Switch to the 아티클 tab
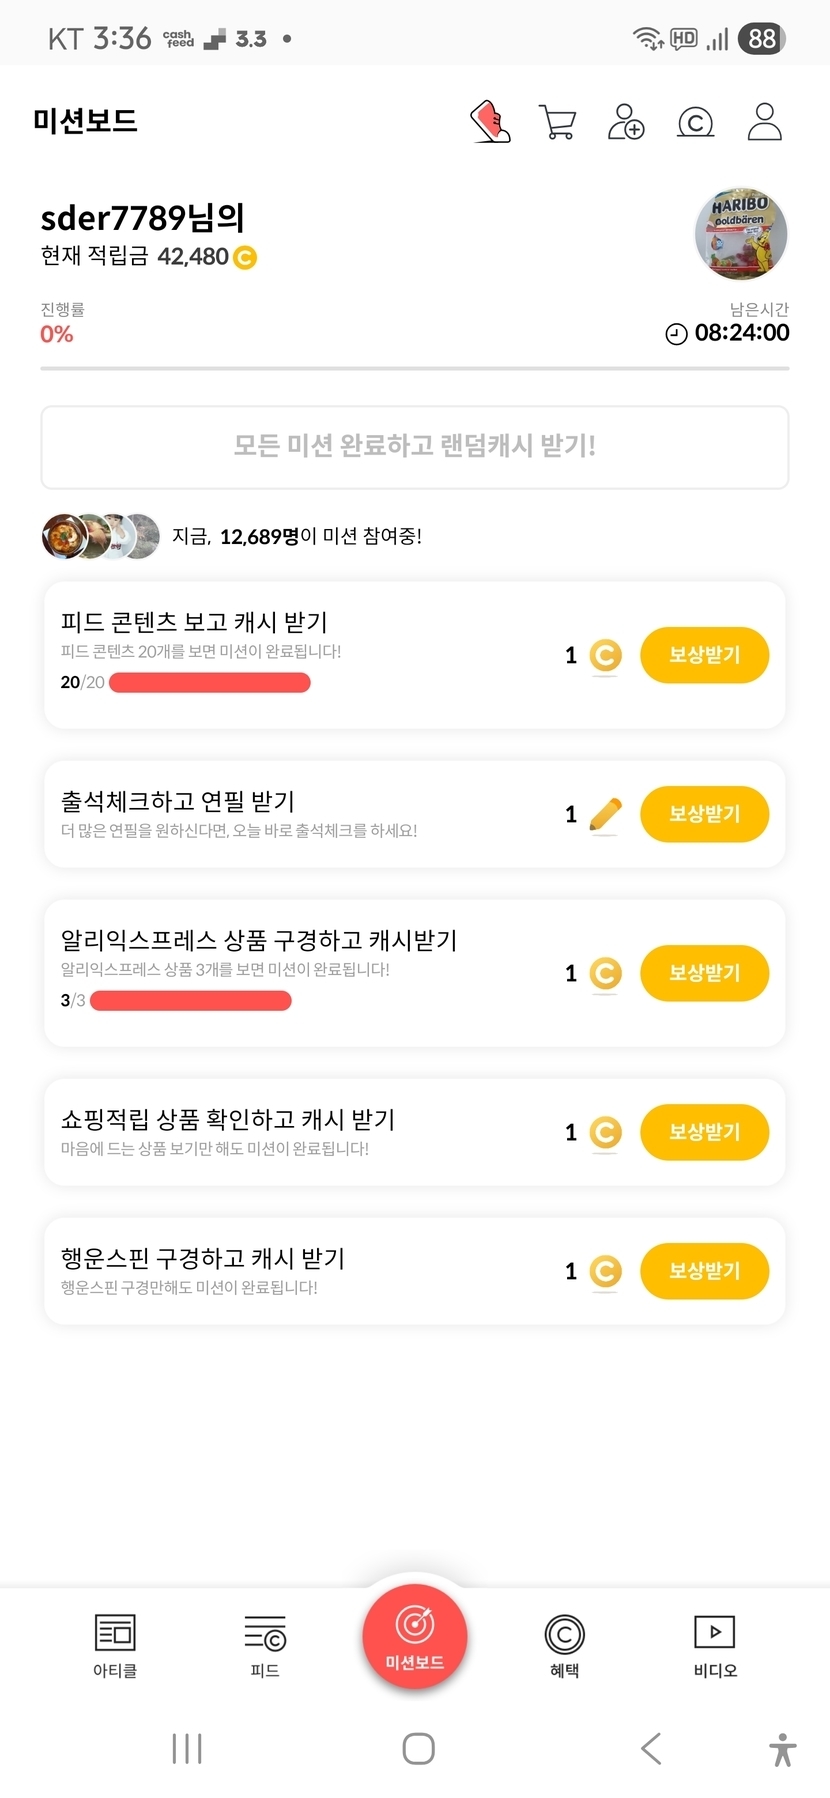Screen dimensions: 830x1798 (x=115, y=1645)
